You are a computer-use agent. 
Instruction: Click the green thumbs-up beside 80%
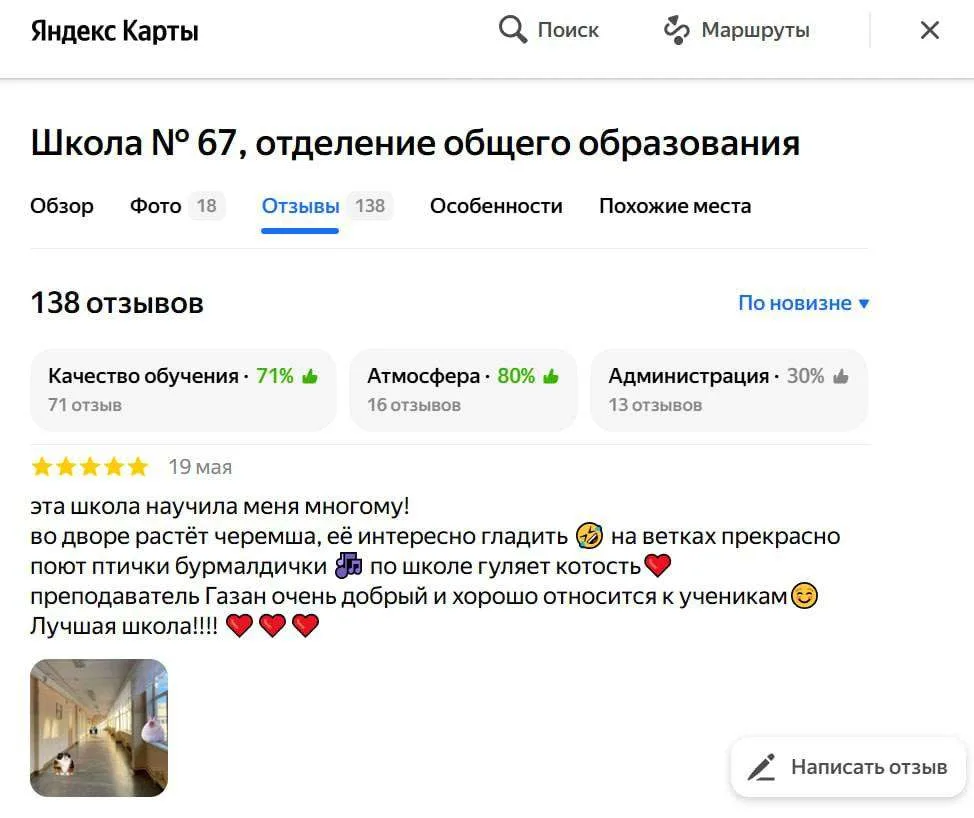[x=550, y=376]
